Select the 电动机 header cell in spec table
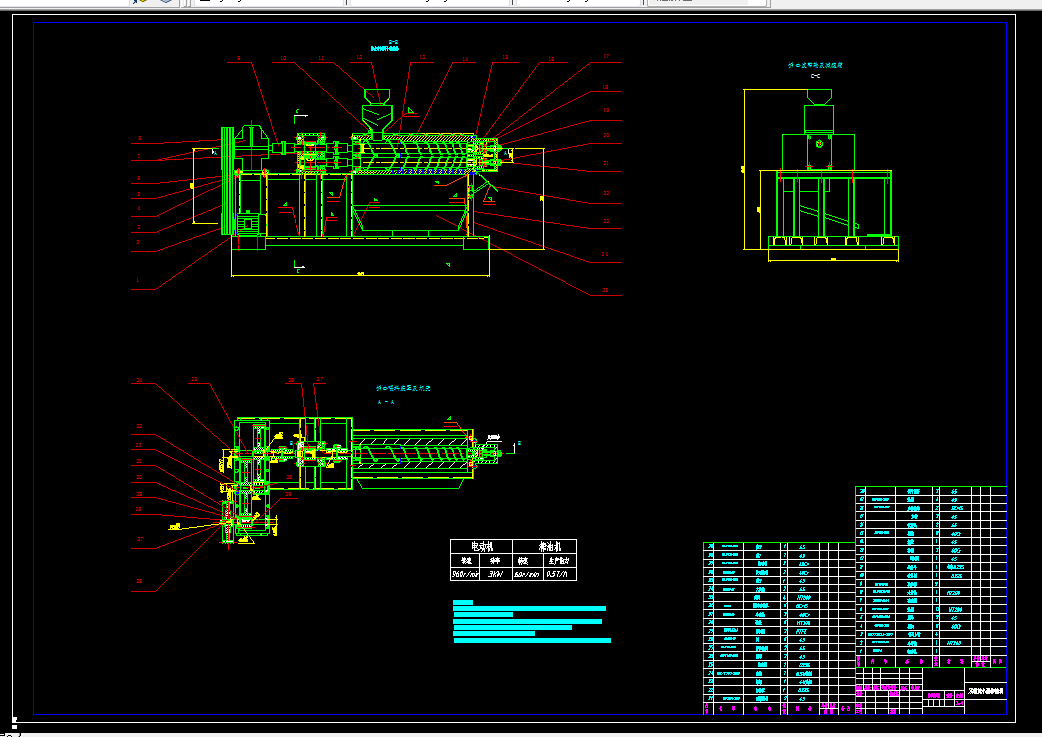The width and height of the screenshot is (1042, 737). point(482,546)
